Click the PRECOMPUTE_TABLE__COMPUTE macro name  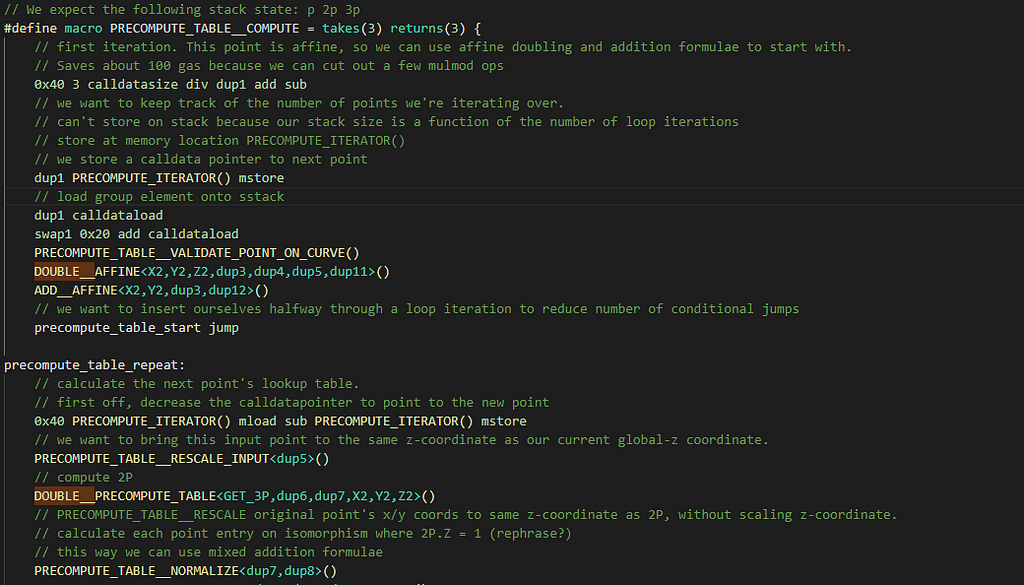[x=204, y=29]
